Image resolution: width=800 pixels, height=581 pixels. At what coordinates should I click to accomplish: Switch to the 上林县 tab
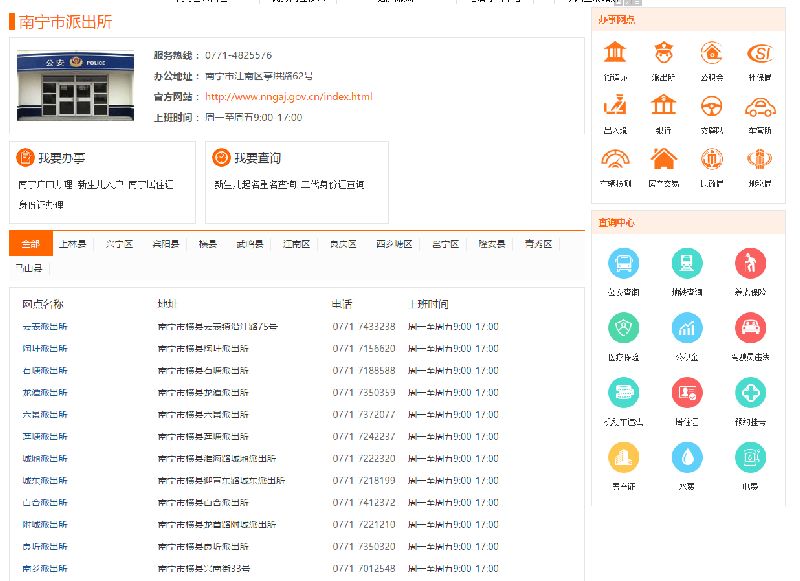point(72,244)
